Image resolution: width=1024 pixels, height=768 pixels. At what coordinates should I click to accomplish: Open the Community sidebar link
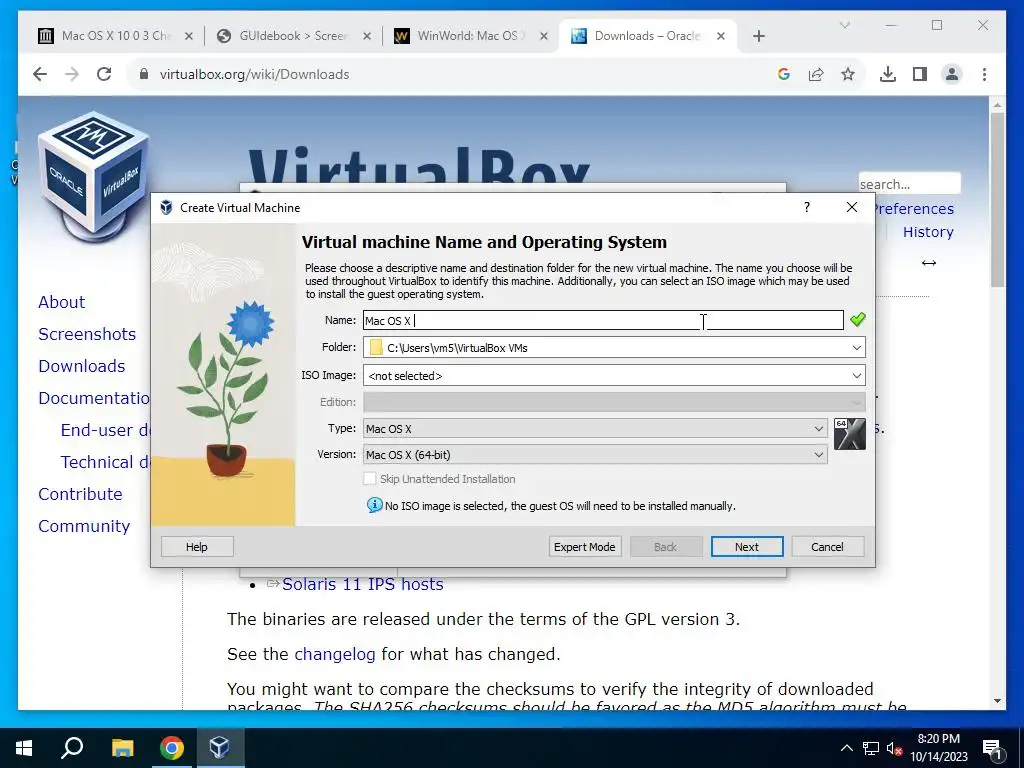[x=84, y=526]
